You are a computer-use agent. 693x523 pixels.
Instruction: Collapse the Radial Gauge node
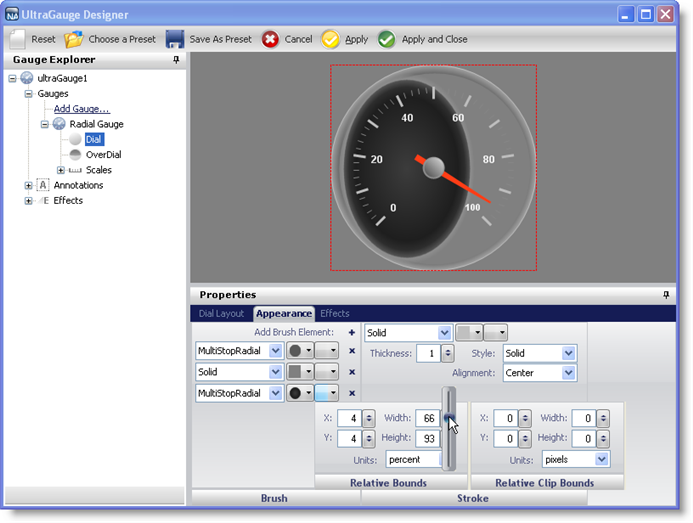45,124
